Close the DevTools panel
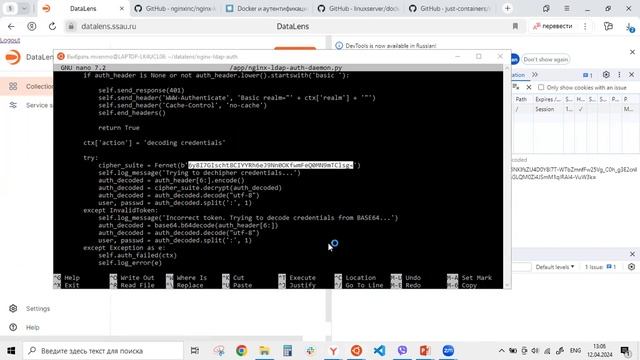 [631, 75]
